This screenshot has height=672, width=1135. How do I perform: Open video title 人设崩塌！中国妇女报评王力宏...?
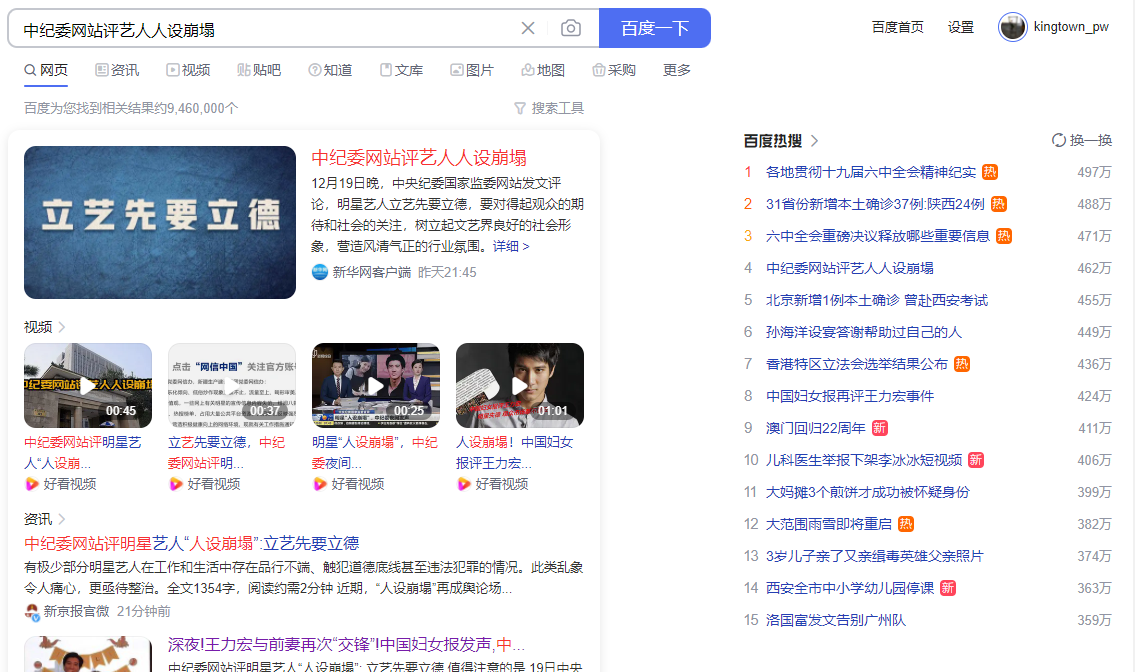(x=515, y=453)
